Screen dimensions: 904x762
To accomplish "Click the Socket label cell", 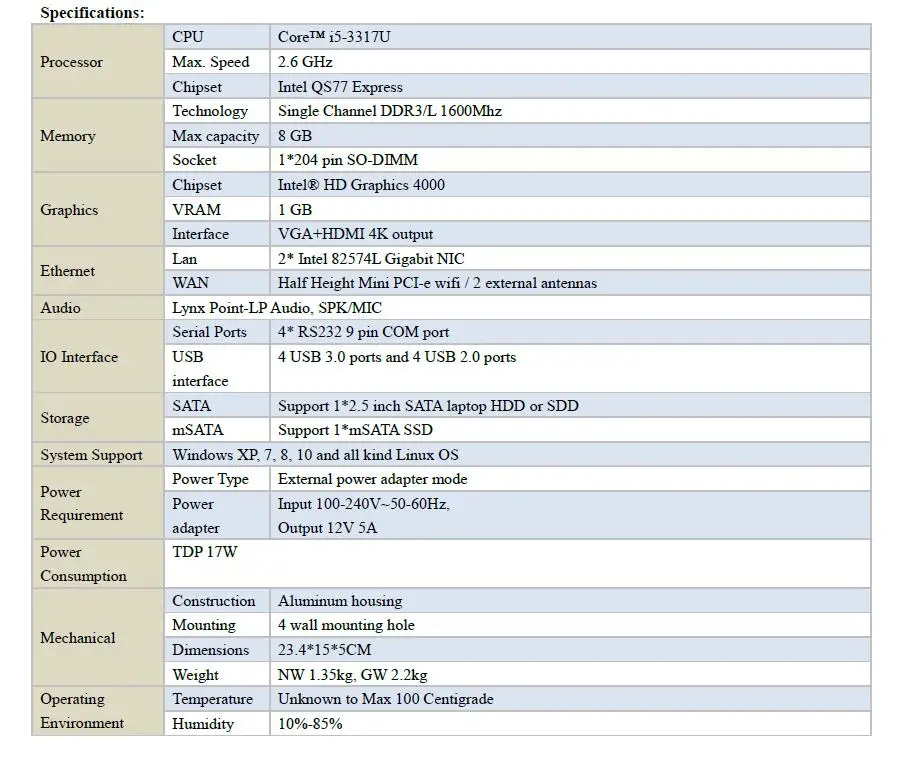I will (x=217, y=160).
